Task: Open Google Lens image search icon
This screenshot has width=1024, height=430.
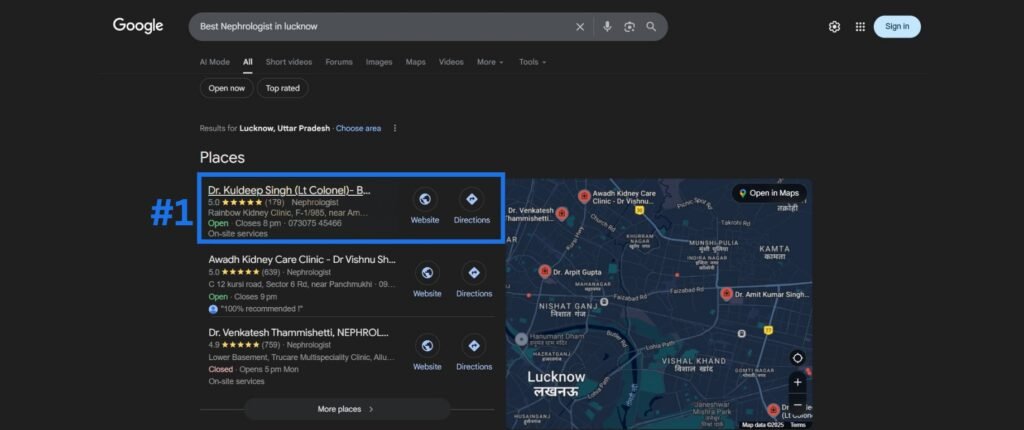Action: [x=629, y=27]
